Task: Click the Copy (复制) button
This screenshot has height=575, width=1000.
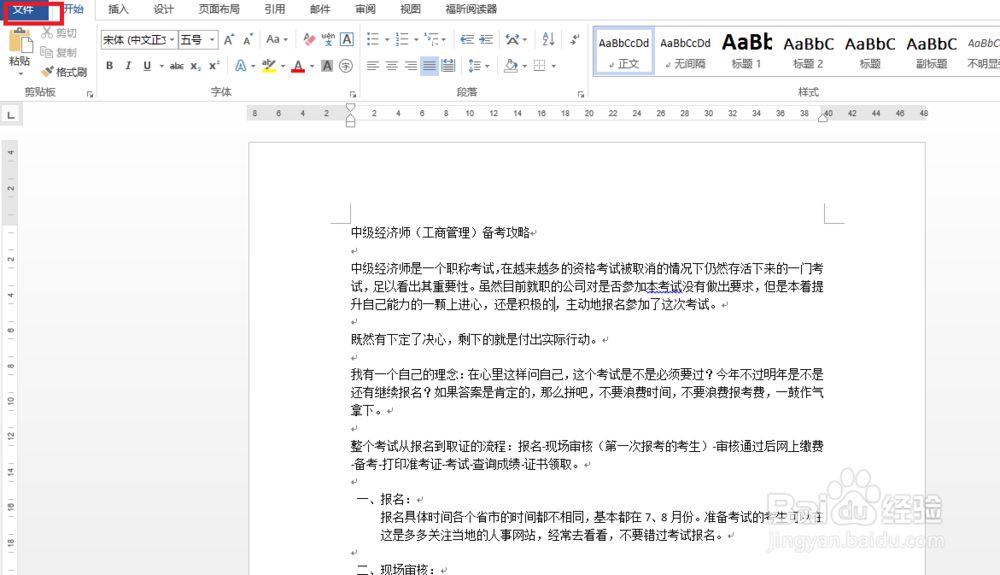Action: (x=59, y=52)
